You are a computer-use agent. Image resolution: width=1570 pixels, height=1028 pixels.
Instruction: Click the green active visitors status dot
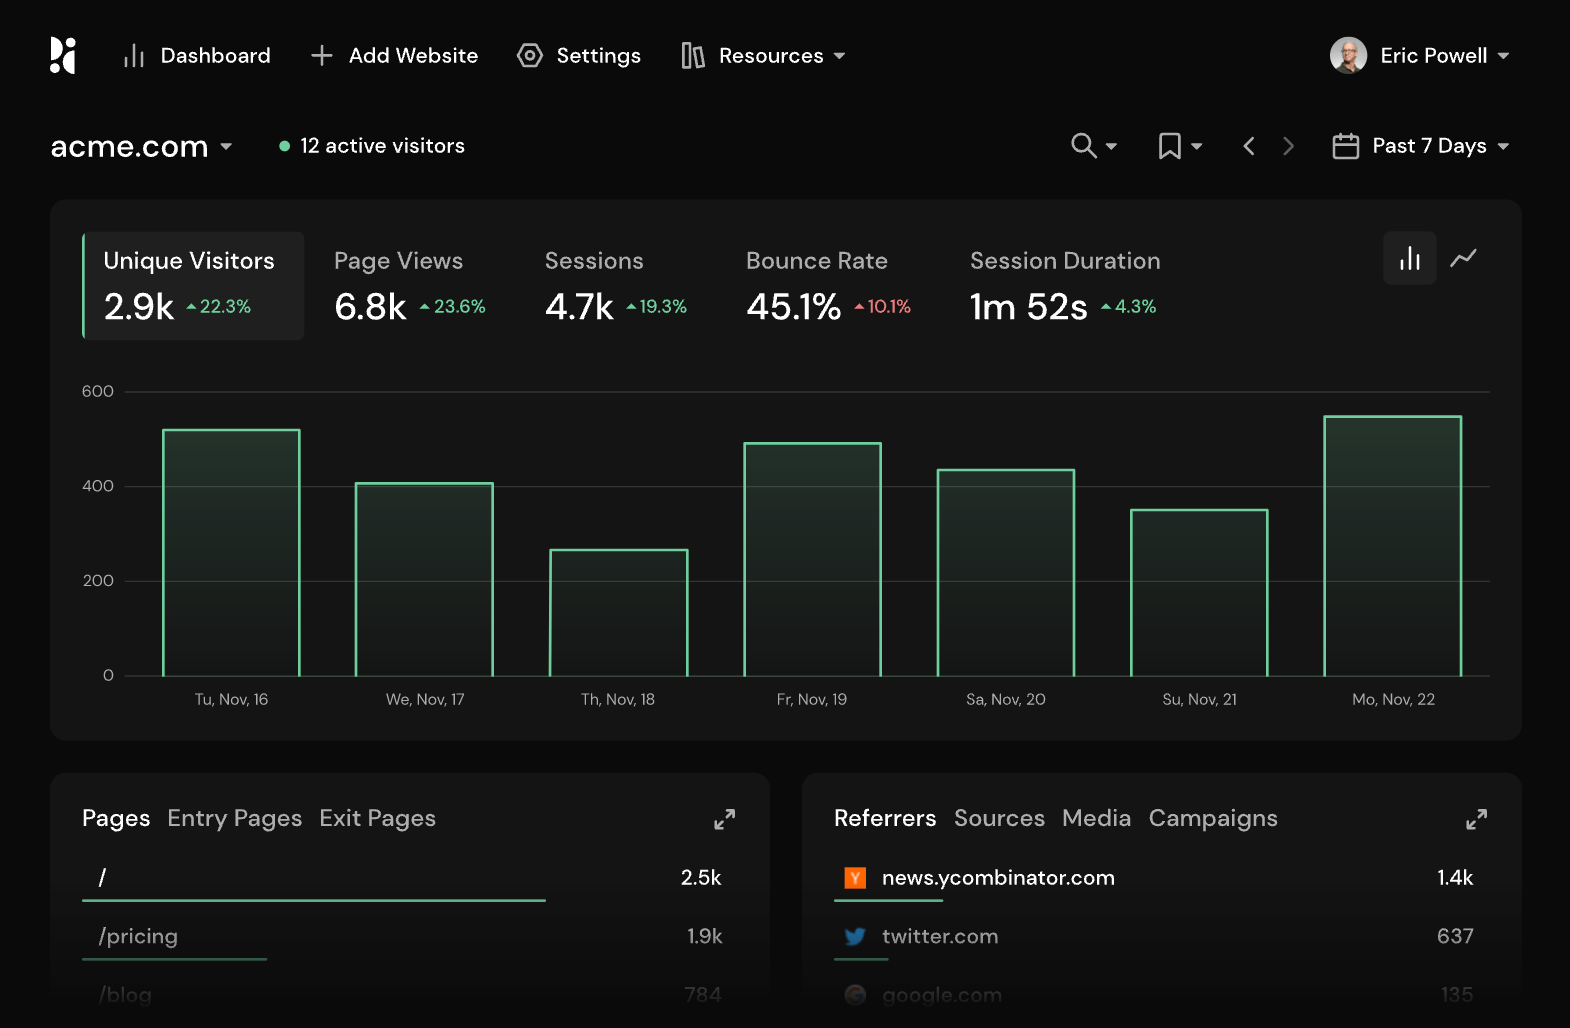pos(285,146)
